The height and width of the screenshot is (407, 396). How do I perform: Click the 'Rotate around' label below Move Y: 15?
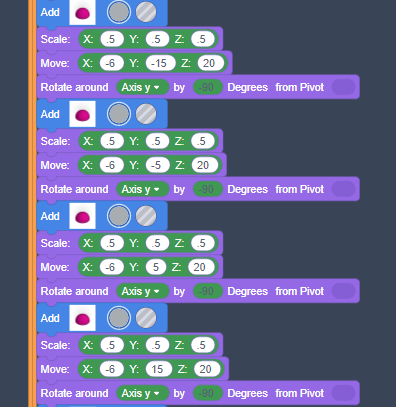tap(74, 393)
